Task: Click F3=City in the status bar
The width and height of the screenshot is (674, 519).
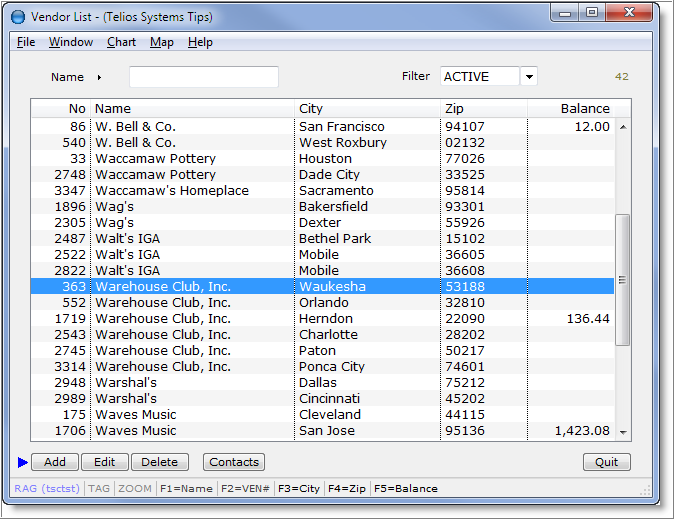Action: pyautogui.click(x=298, y=489)
